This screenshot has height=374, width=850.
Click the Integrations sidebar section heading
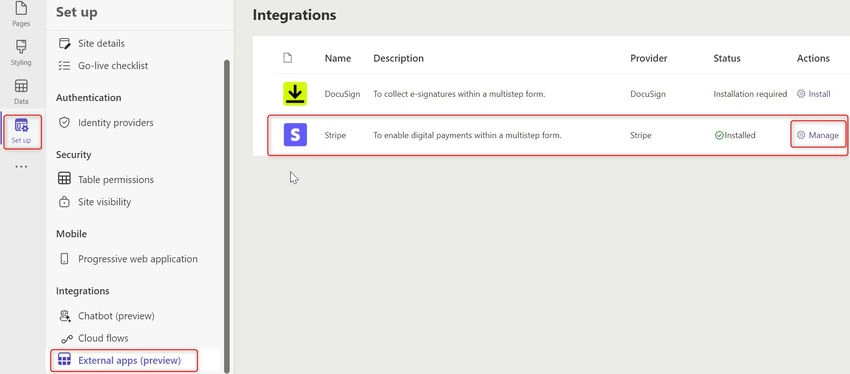82,291
